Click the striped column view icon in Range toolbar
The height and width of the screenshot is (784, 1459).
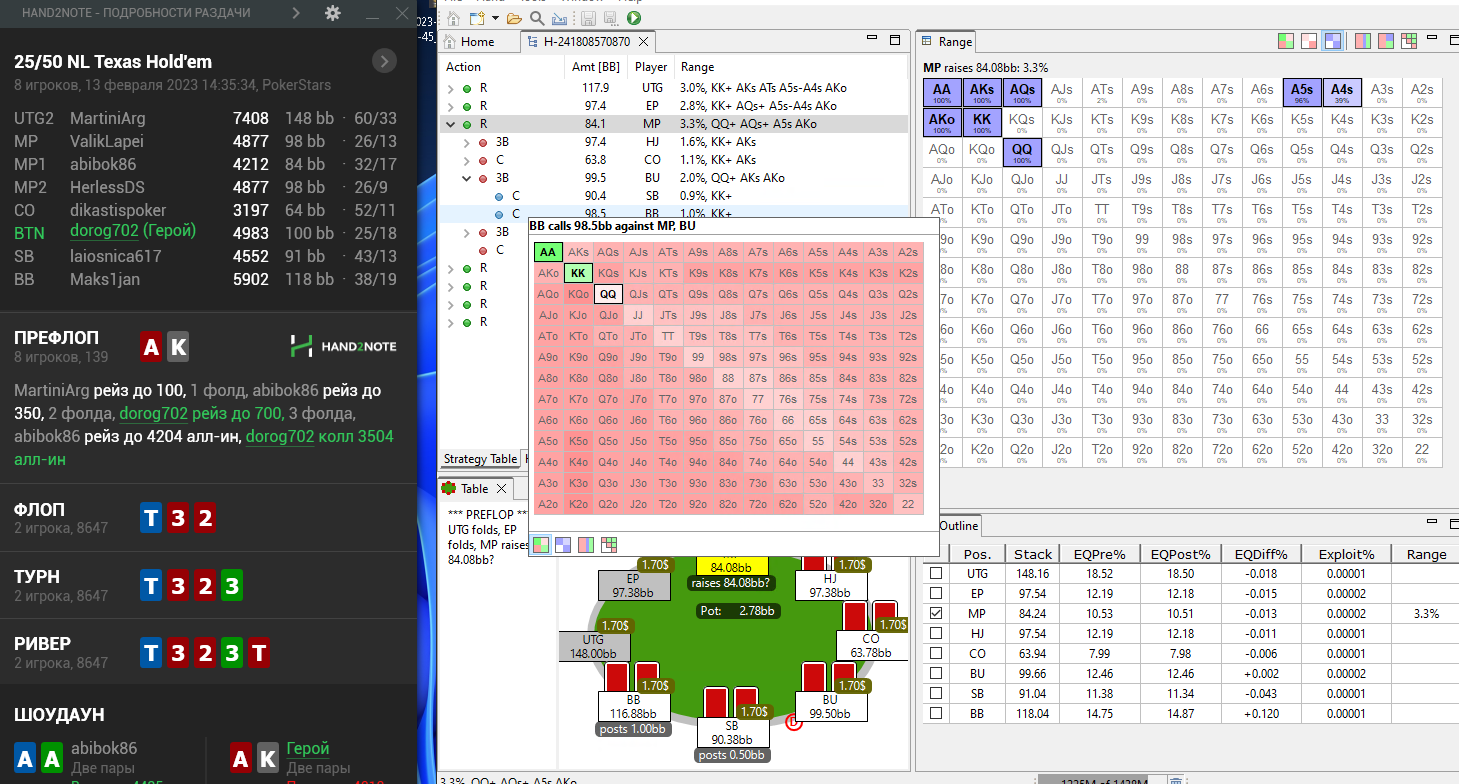coord(1362,41)
